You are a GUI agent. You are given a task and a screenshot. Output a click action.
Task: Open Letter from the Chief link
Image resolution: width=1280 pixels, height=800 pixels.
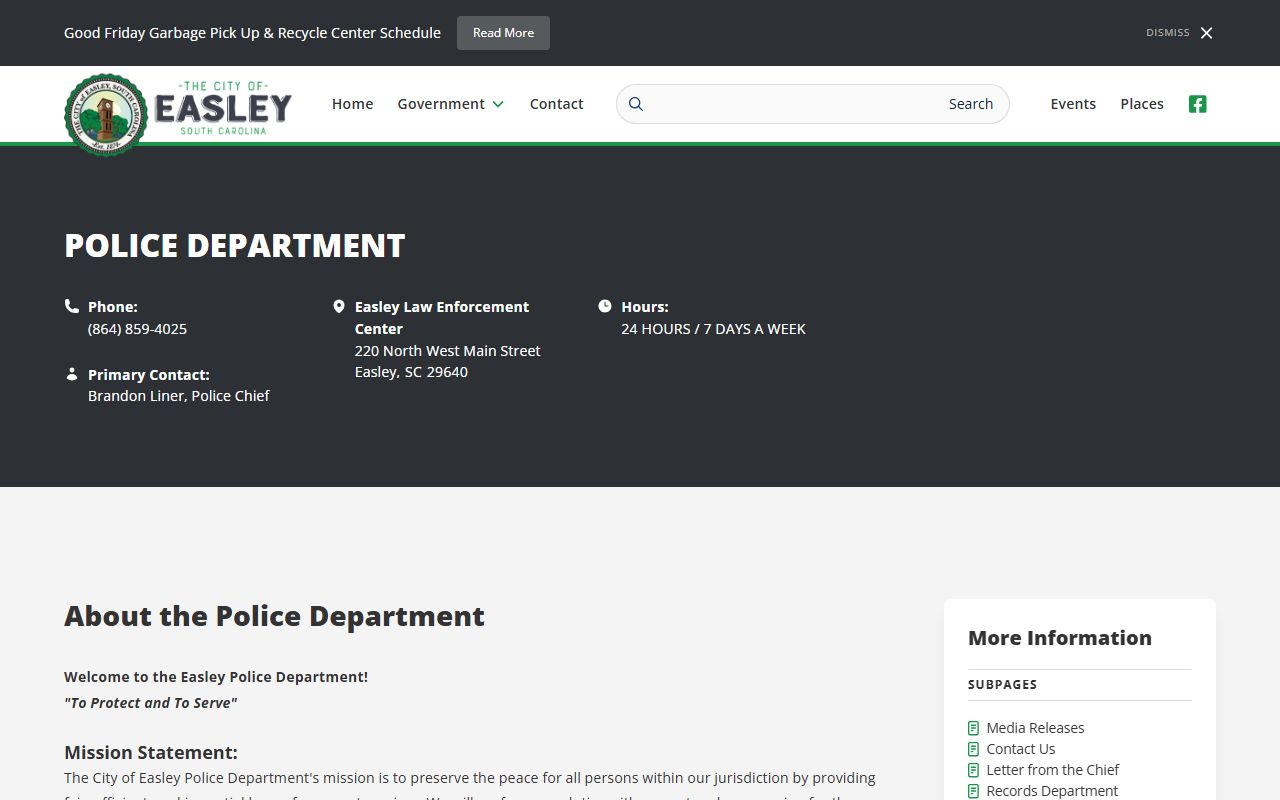click(x=1052, y=770)
